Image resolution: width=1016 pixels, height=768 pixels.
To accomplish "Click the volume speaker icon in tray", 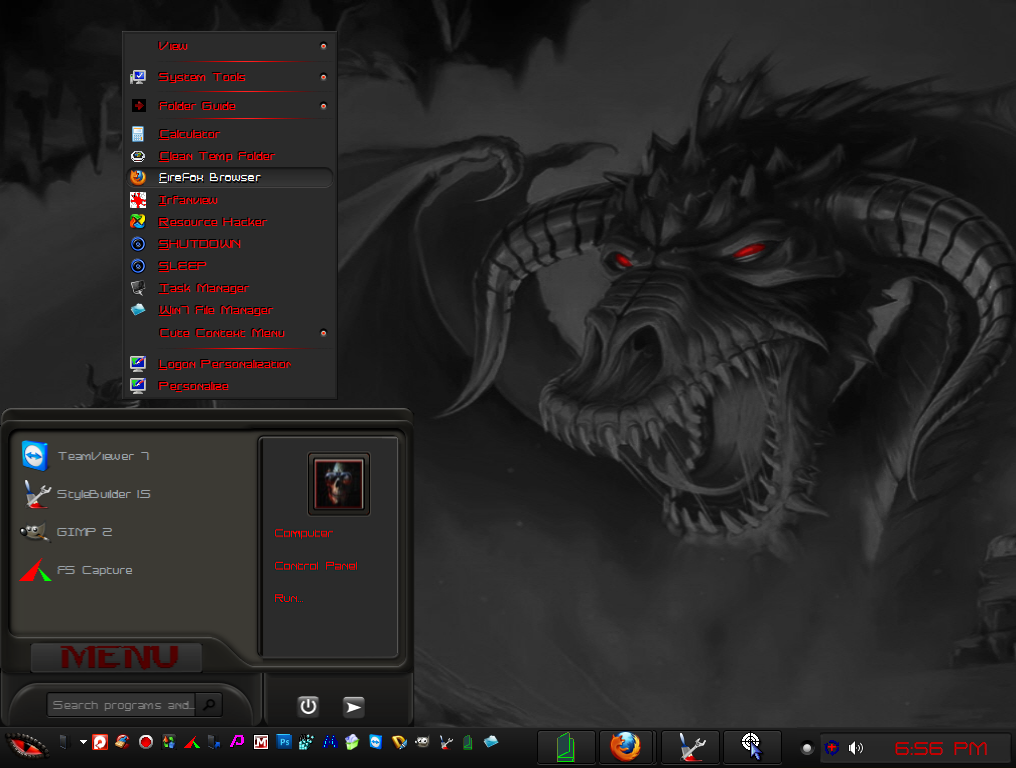I will click(856, 747).
